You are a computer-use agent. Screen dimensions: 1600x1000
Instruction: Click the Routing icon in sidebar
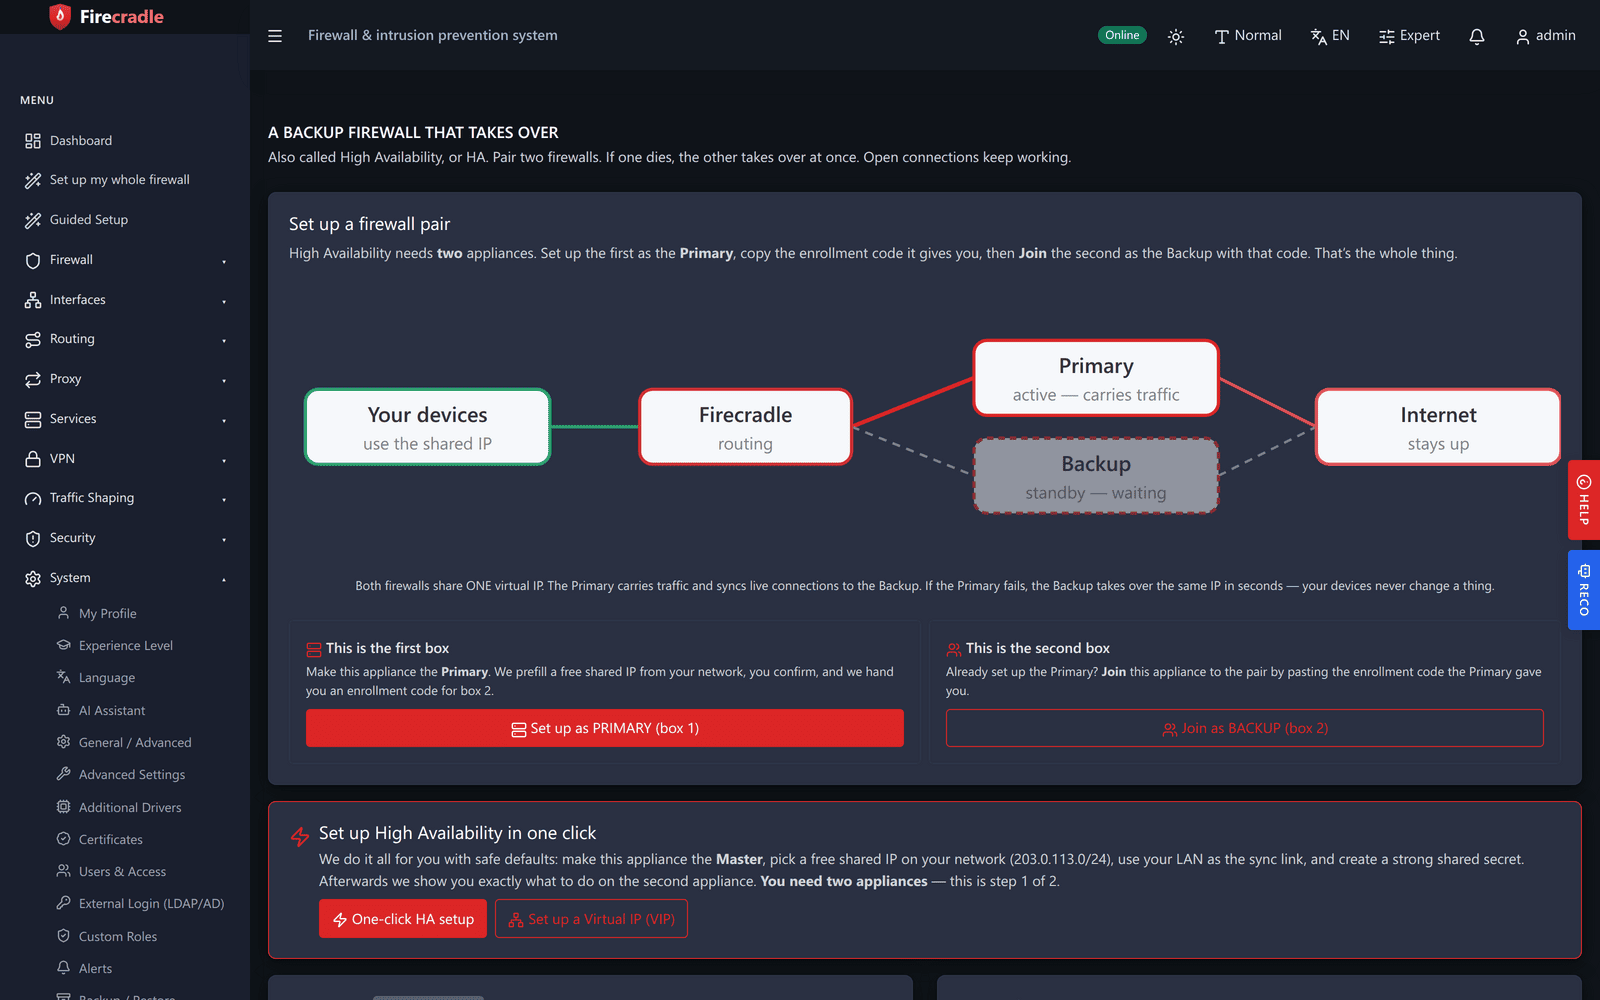[33, 339]
